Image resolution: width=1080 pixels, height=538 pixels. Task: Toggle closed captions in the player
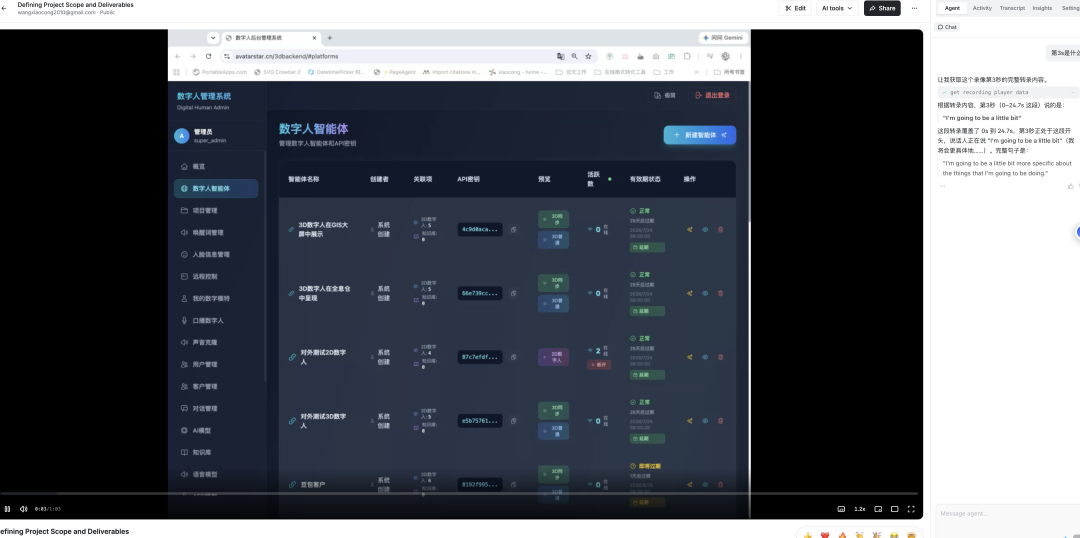(841, 509)
